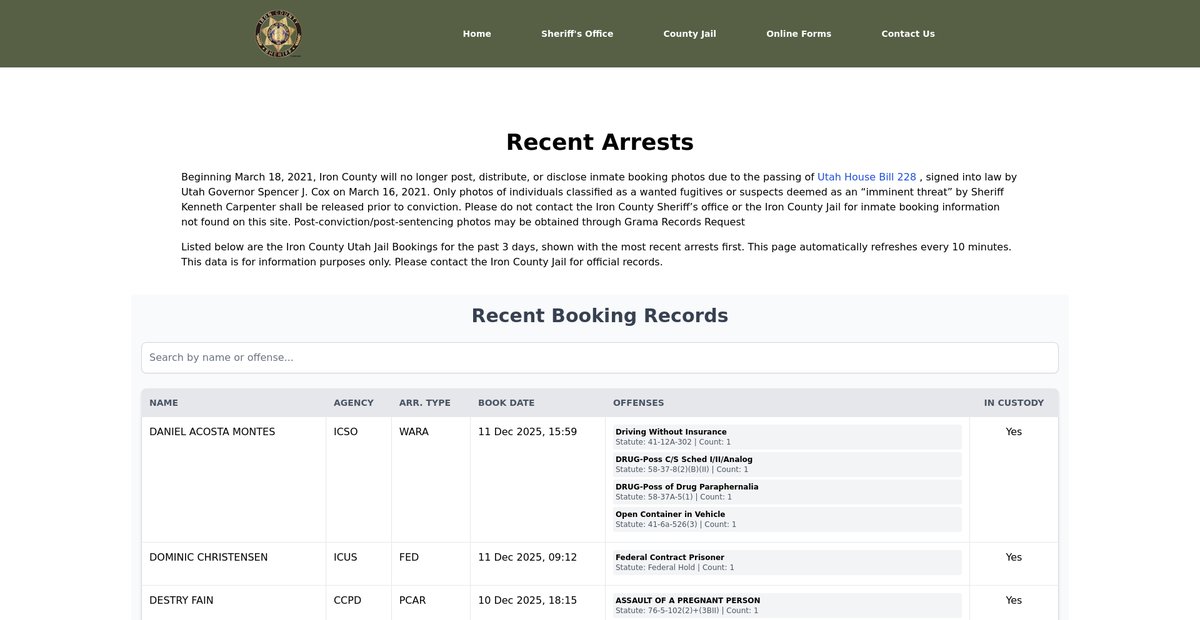This screenshot has width=1200, height=620.
Task: Open the Sheriff's Office menu
Action: coord(577,34)
